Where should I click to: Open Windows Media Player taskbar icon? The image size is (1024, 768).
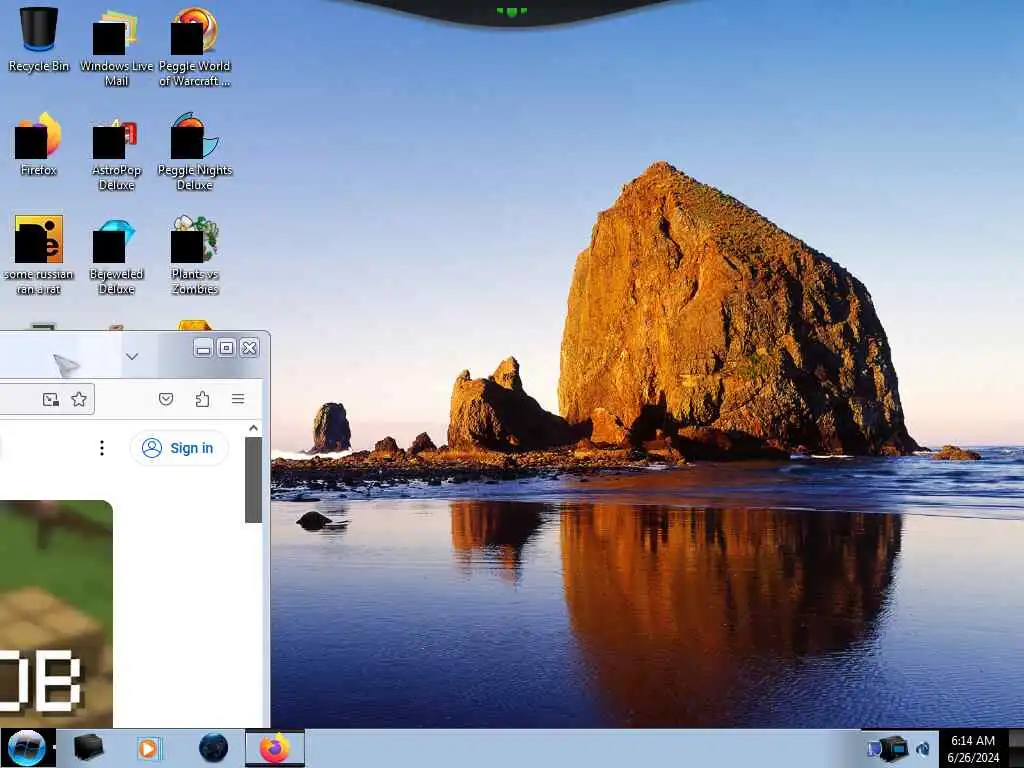[149, 748]
